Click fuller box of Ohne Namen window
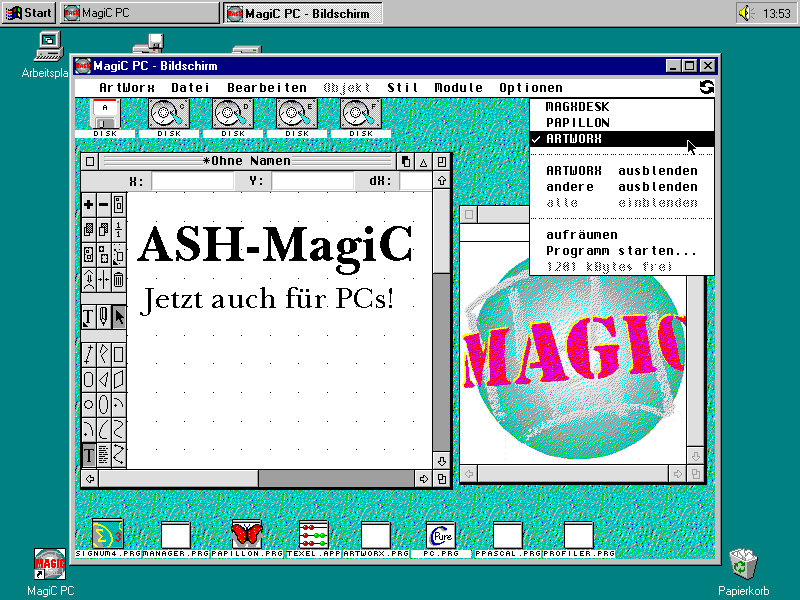This screenshot has width=800, height=600. (441, 162)
